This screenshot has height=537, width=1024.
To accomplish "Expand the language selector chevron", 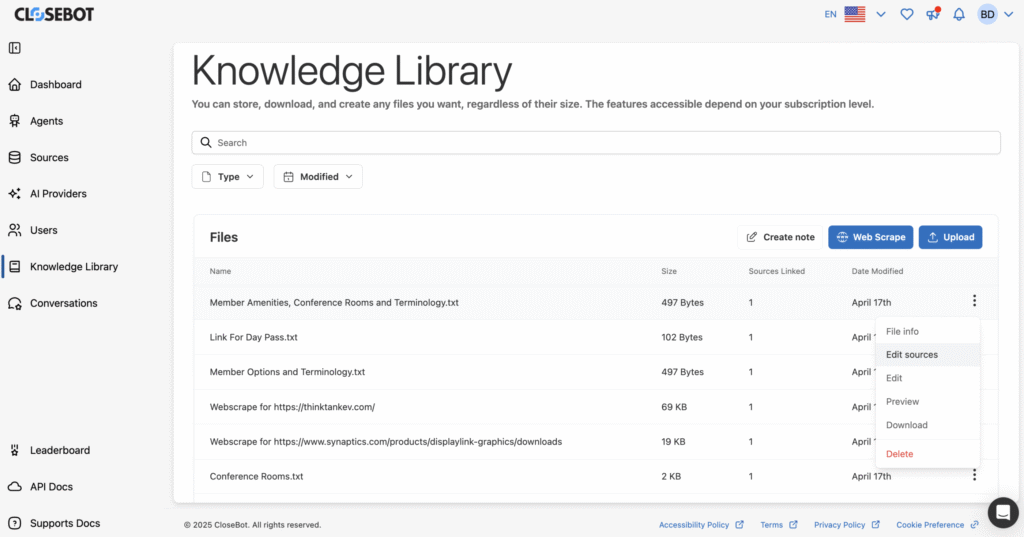I will click(881, 14).
